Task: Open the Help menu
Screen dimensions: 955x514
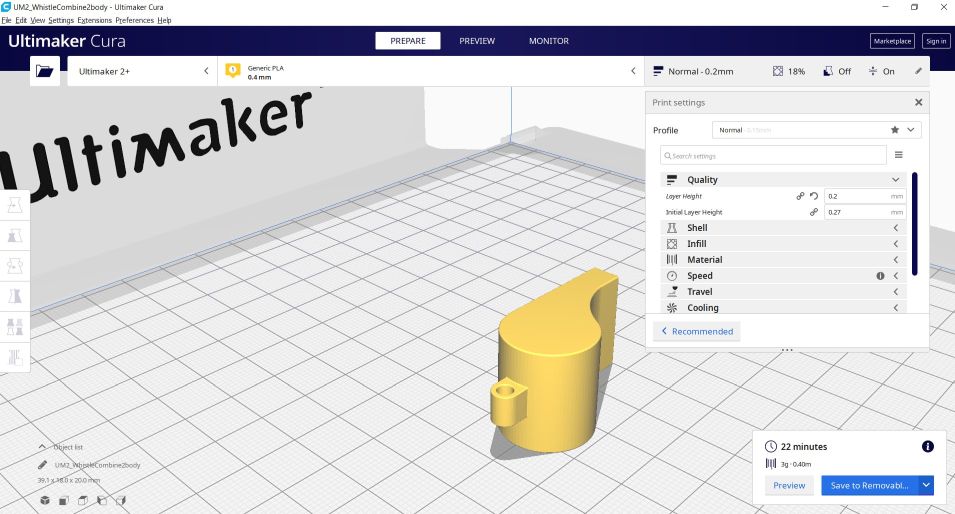Action: (x=164, y=20)
